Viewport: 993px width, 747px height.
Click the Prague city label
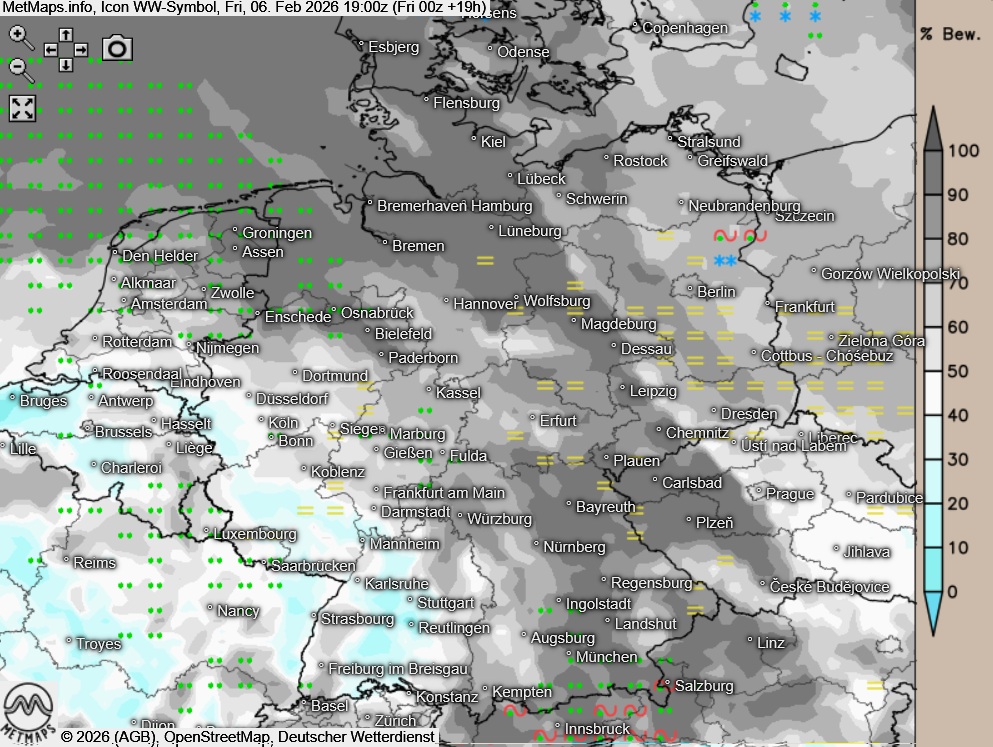(790, 494)
